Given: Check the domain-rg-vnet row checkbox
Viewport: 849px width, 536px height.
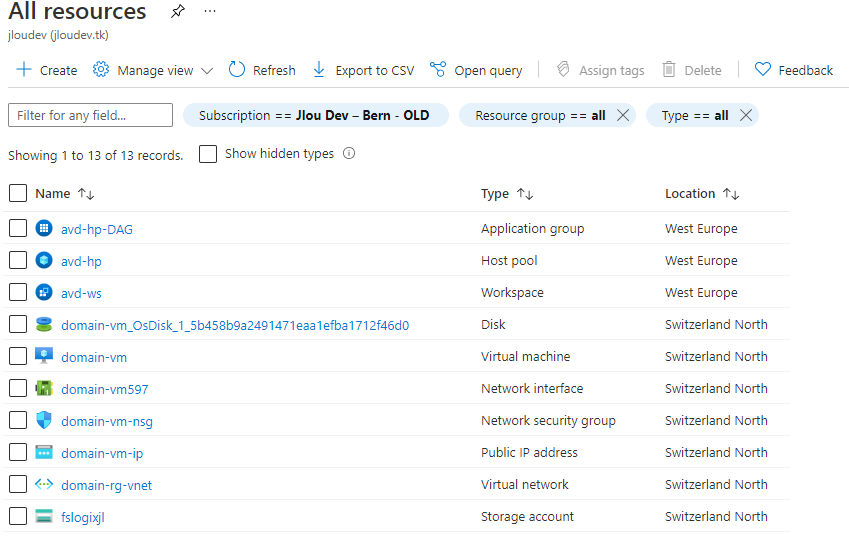Looking at the screenshot, I should pos(18,483).
